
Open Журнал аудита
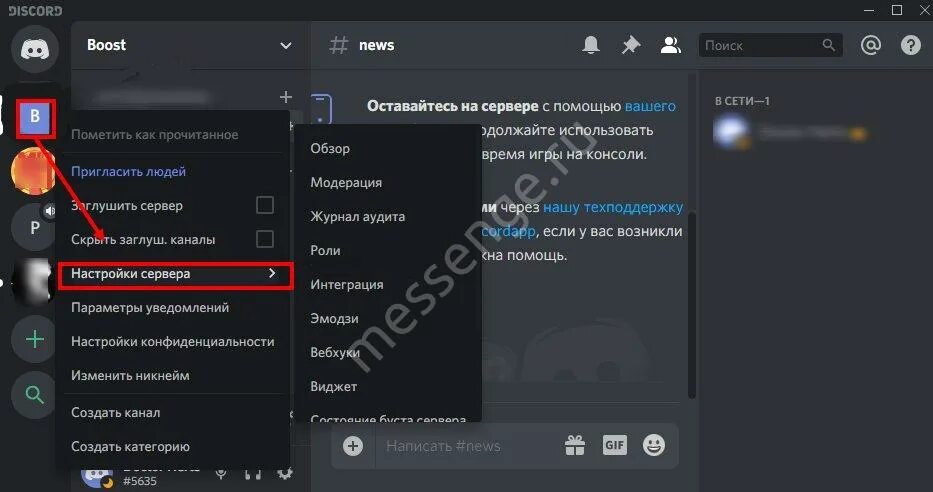(358, 217)
